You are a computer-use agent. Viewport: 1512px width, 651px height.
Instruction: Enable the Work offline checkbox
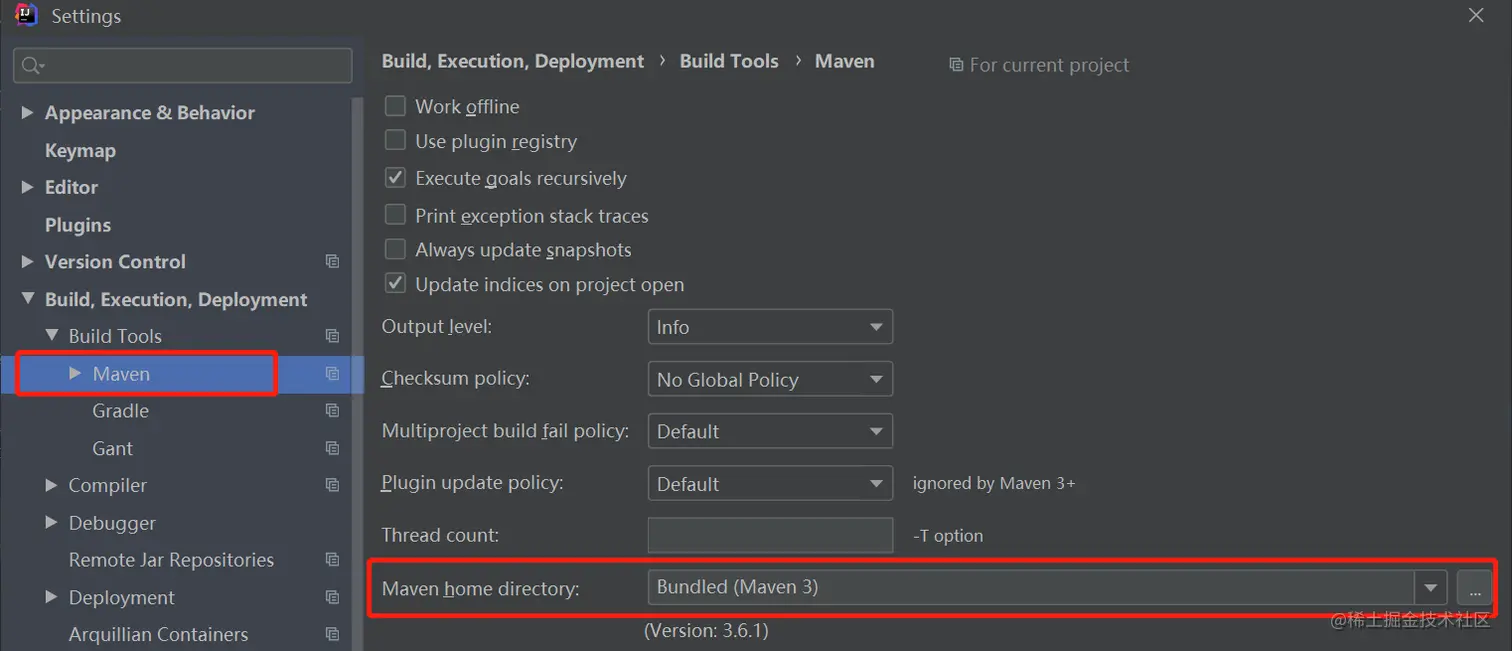coord(396,106)
